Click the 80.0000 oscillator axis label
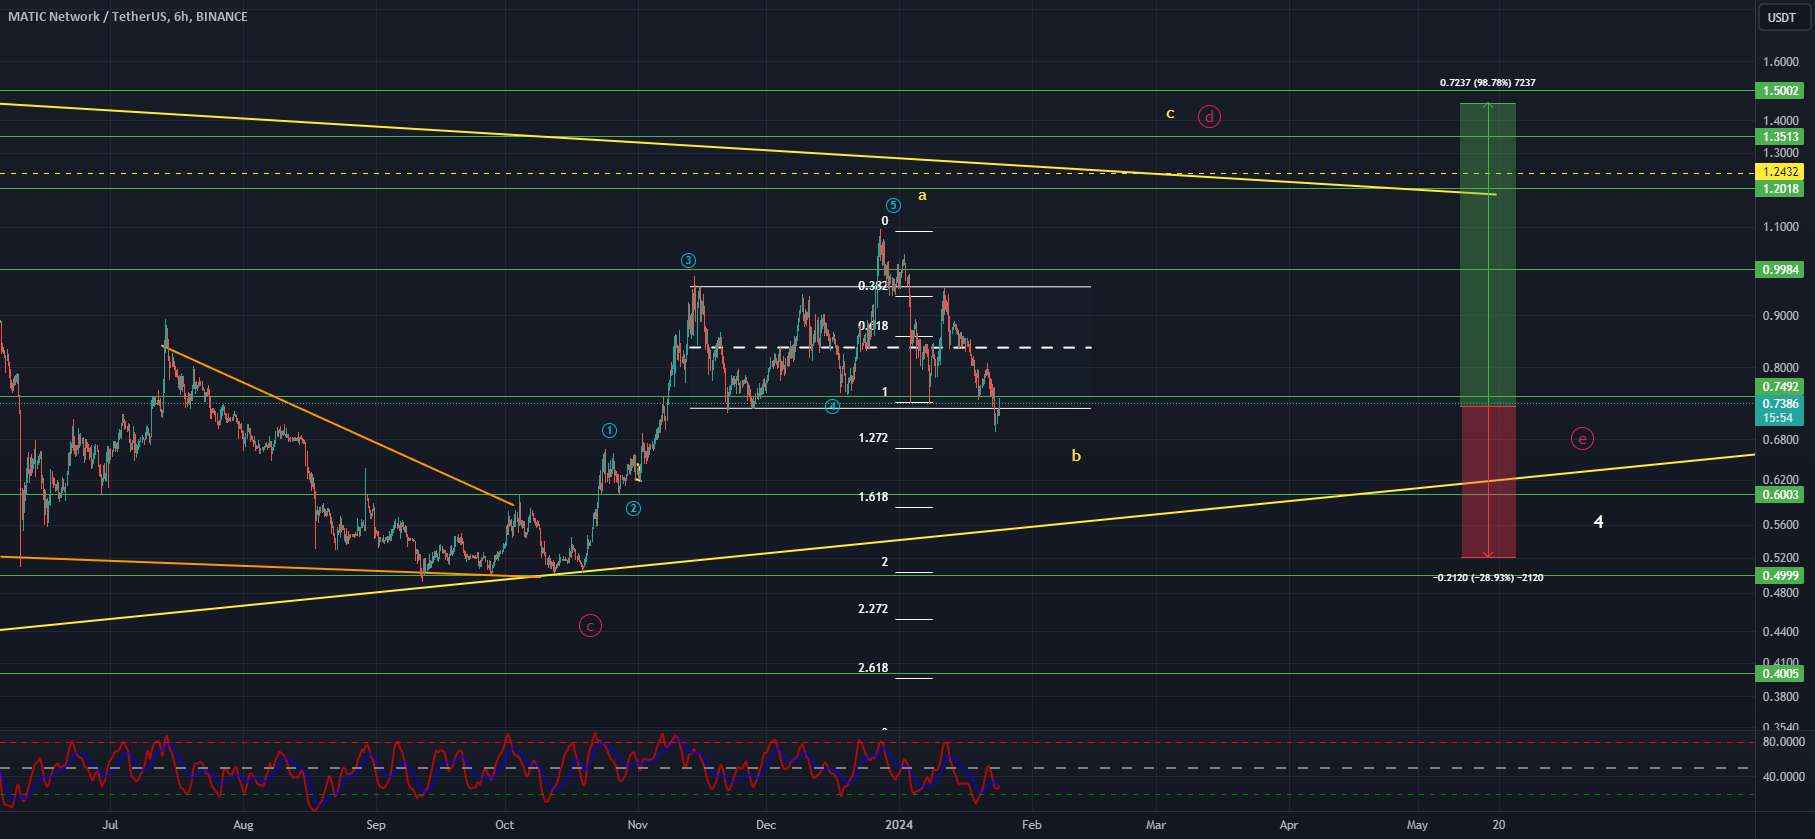 click(1783, 742)
